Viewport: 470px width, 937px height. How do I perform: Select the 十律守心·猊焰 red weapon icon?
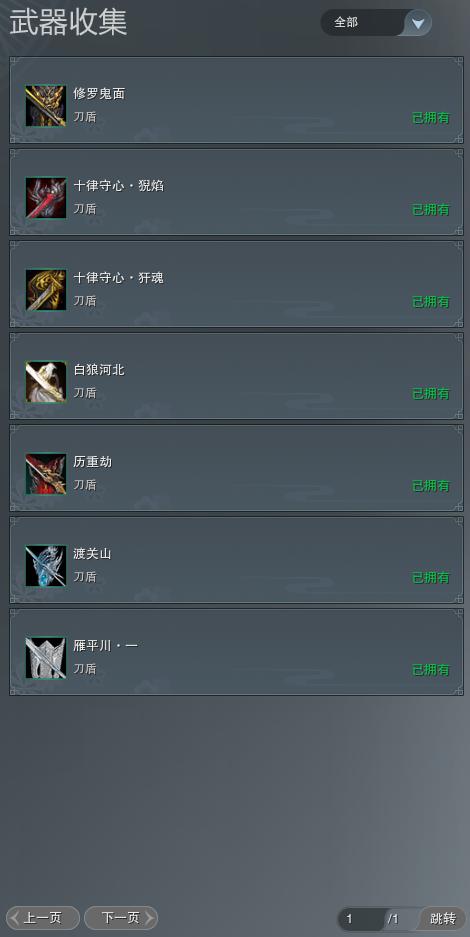click(45, 198)
